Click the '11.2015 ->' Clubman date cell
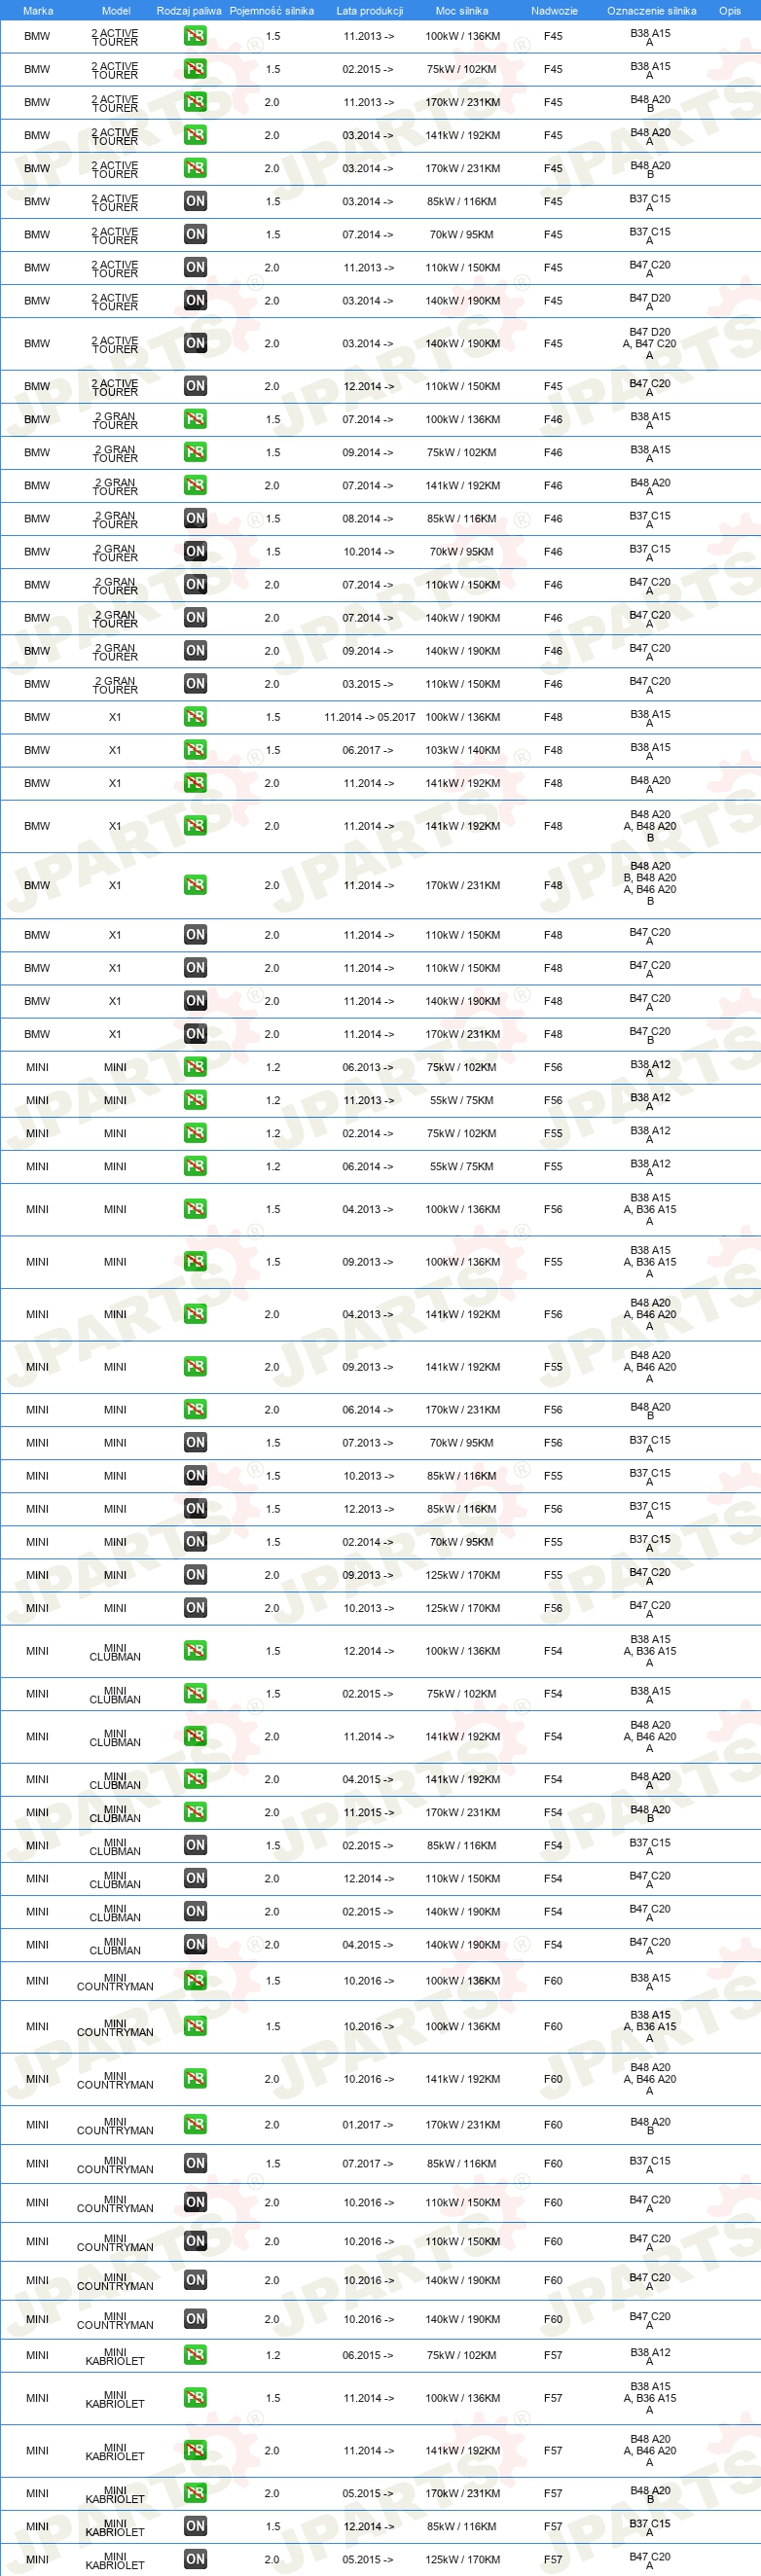Image resolution: width=761 pixels, height=2576 pixels. 368,1812
